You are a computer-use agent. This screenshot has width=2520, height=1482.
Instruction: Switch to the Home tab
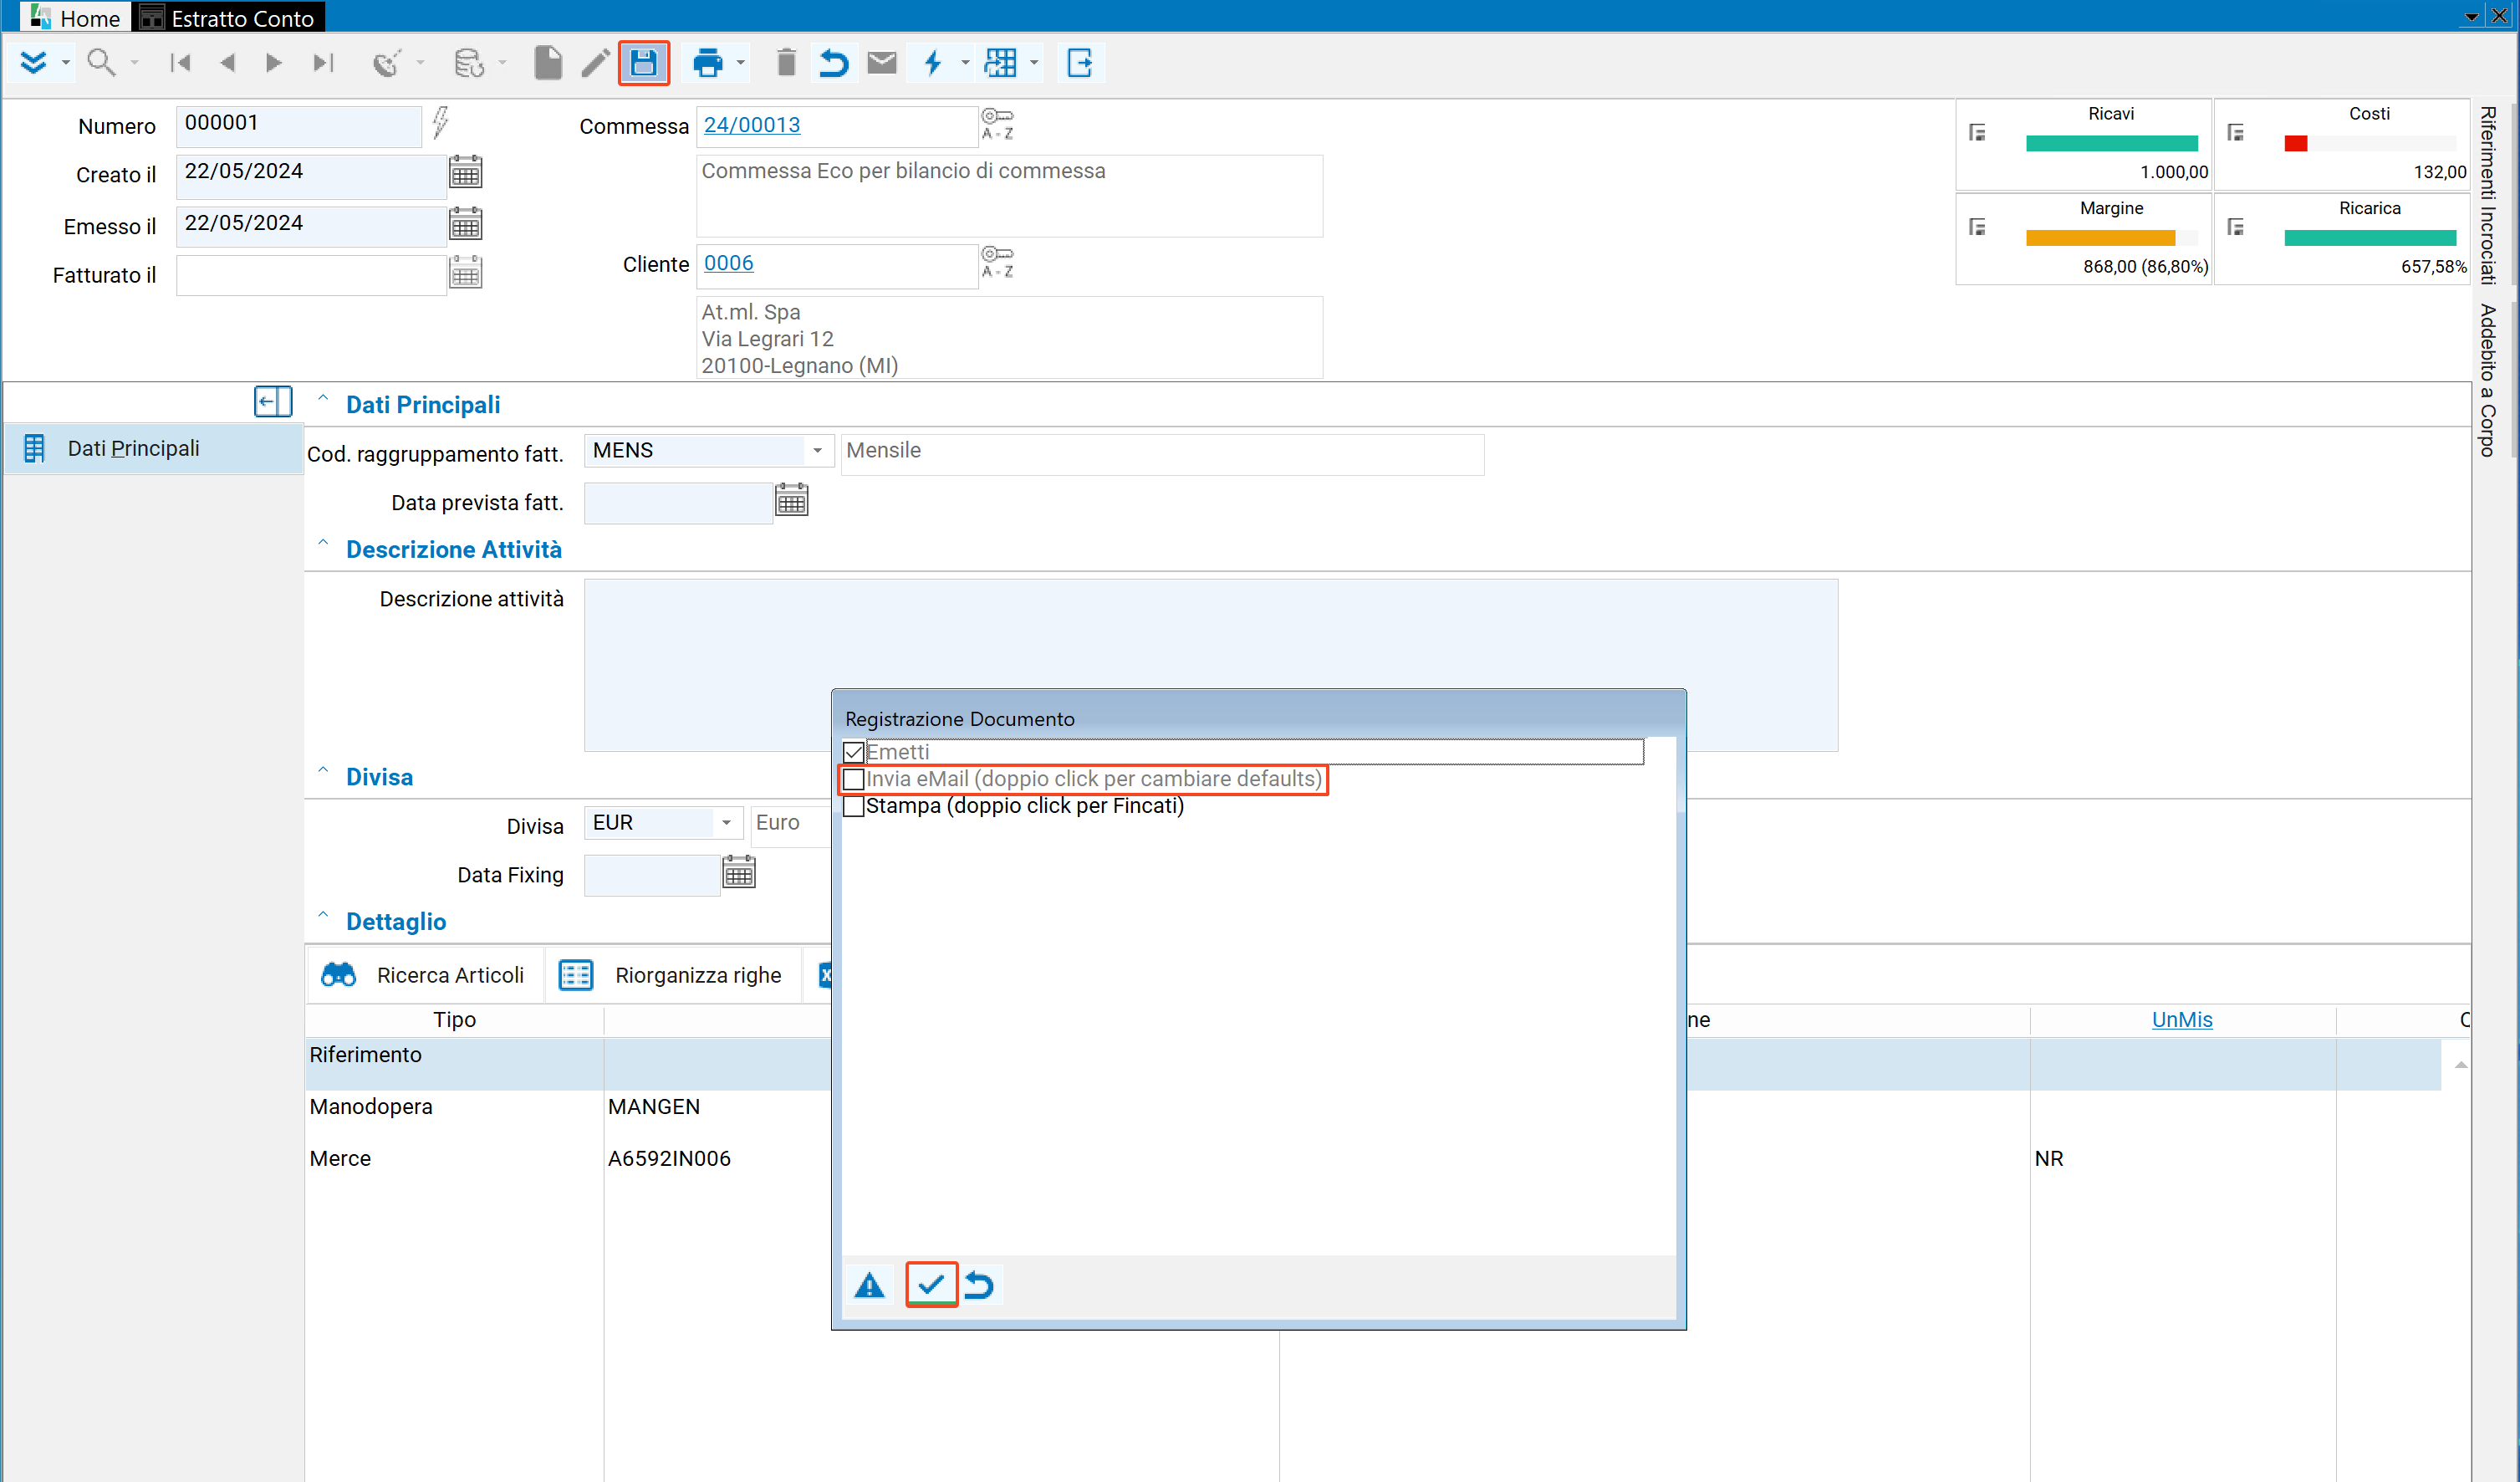(75, 17)
